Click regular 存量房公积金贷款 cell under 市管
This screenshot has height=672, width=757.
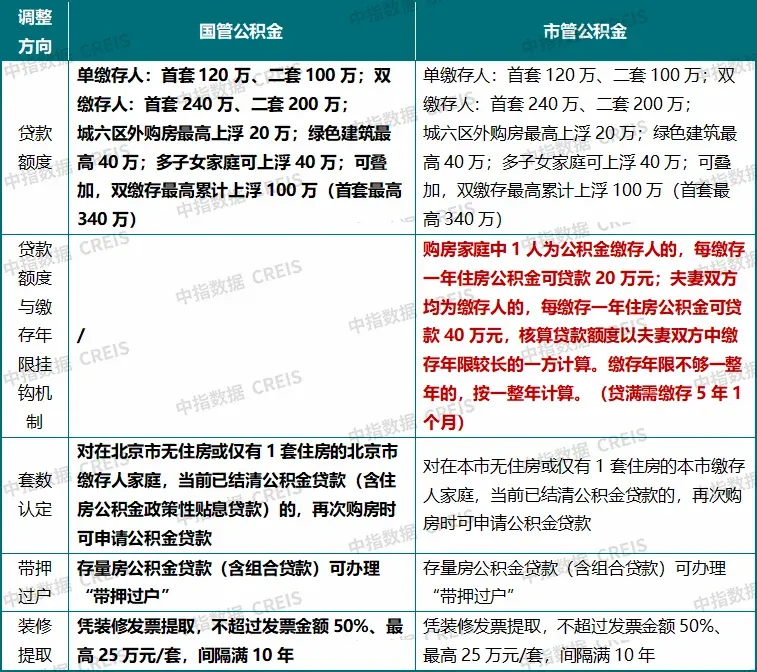coord(585,582)
